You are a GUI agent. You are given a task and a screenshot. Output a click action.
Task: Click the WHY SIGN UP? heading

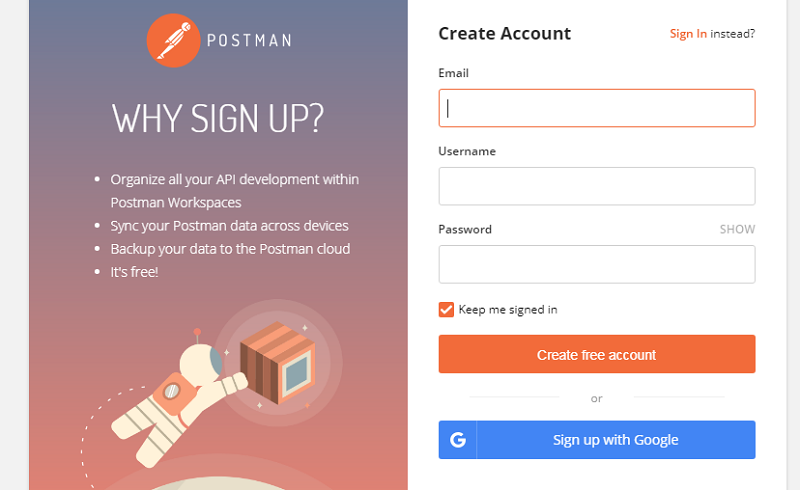[x=218, y=118]
